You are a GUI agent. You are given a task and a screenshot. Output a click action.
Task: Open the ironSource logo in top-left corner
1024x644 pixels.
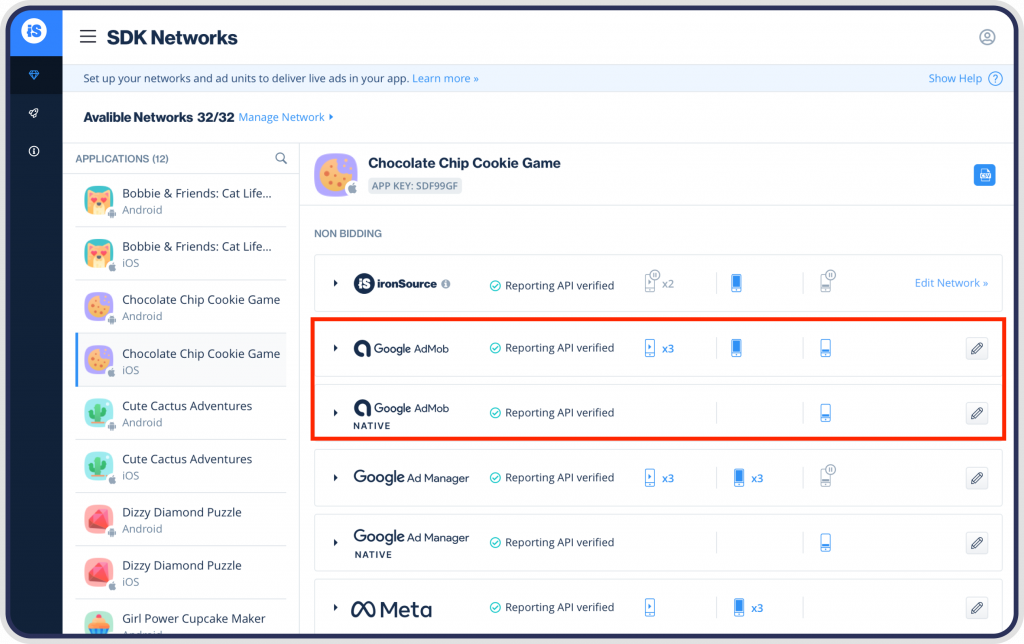point(34,31)
